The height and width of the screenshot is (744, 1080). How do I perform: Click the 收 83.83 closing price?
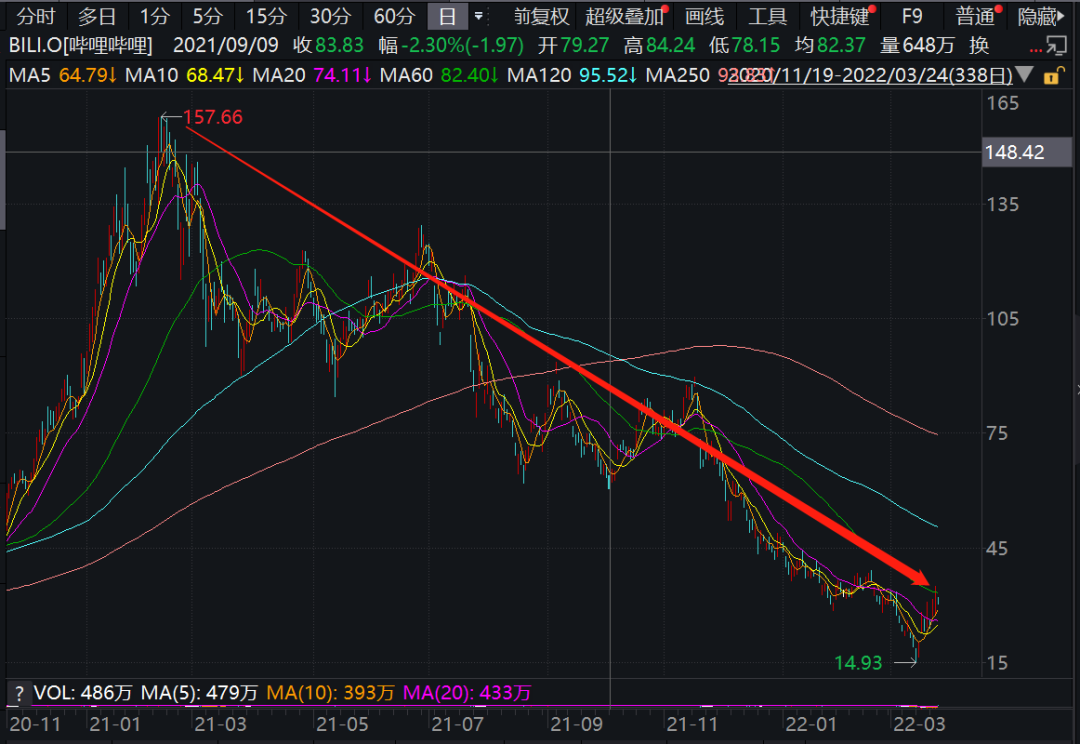[328, 45]
